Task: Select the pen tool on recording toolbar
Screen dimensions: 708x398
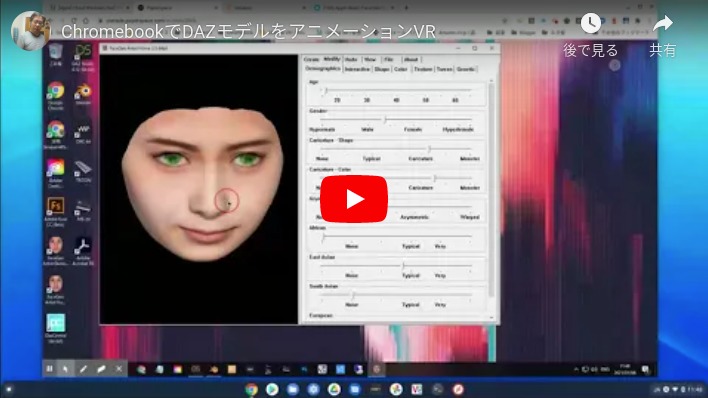Action: [83, 369]
